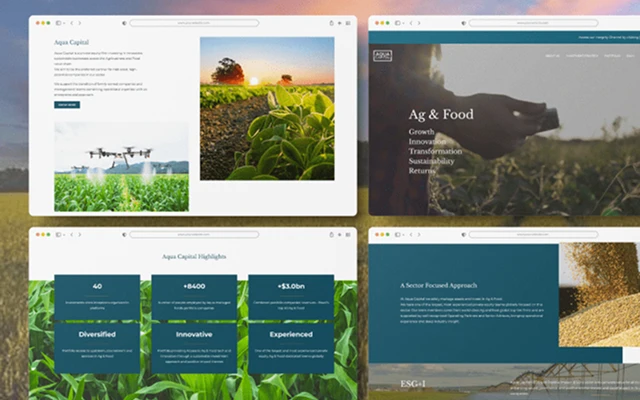Add new tab in the Highlights window
Viewport: 640px width, 400px height.
point(340,235)
